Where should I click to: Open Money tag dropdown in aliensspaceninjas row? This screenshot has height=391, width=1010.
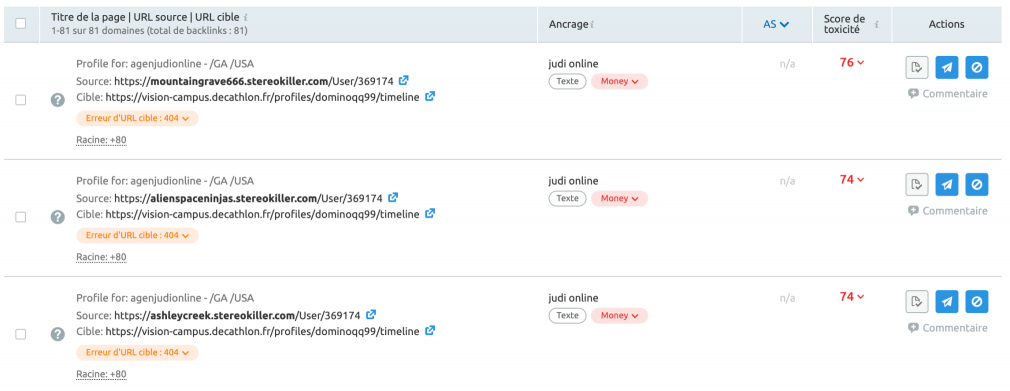(619, 198)
